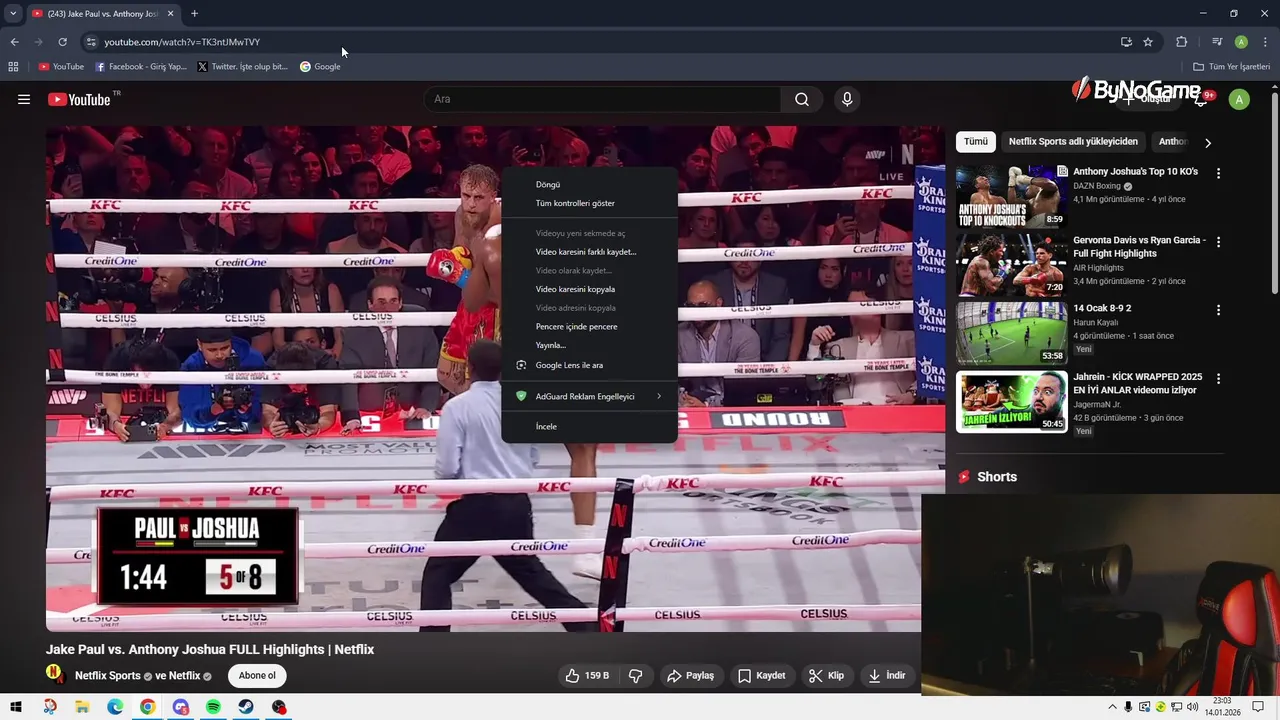The width and height of the screenshot is (1280, 720).
Task: Reload the YouTube page
Action: tap(62, 42)
